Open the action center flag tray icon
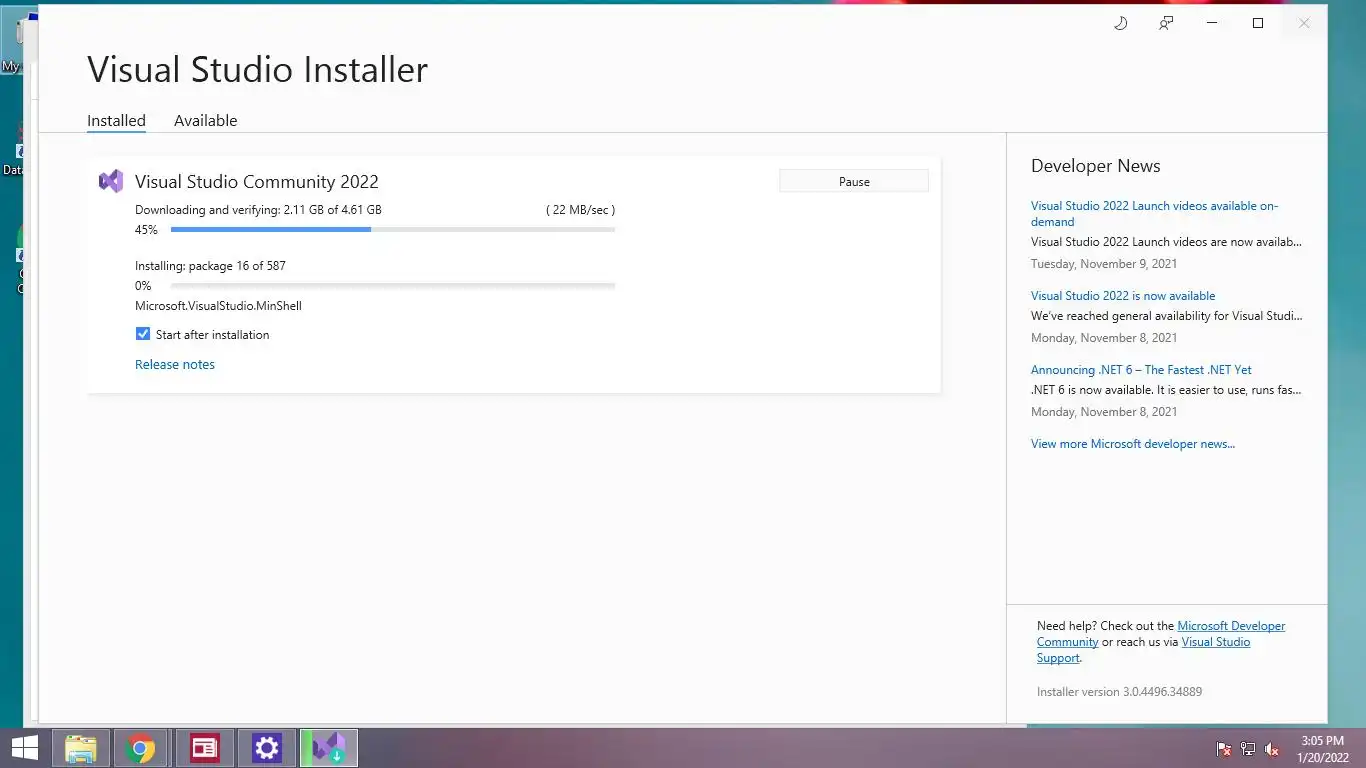This screenshot has width=1366, height=768. 1224,749
